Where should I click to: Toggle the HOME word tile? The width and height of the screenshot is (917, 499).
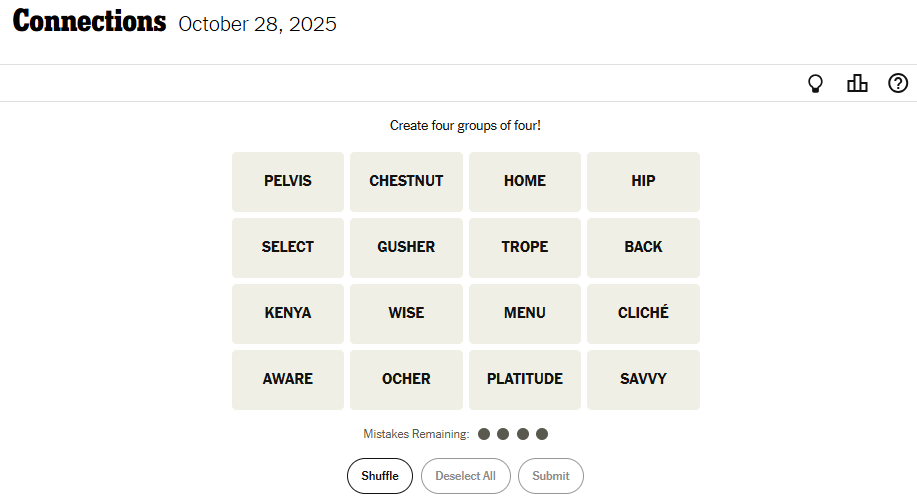[x=525, y=181]
